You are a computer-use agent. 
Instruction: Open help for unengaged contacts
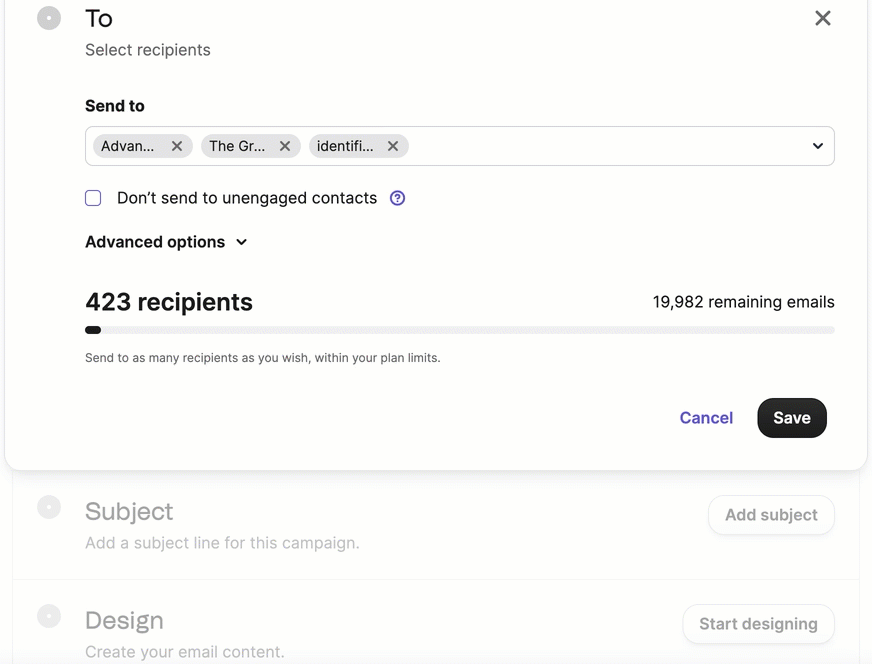pyautogui.click(x=397, y=198)
